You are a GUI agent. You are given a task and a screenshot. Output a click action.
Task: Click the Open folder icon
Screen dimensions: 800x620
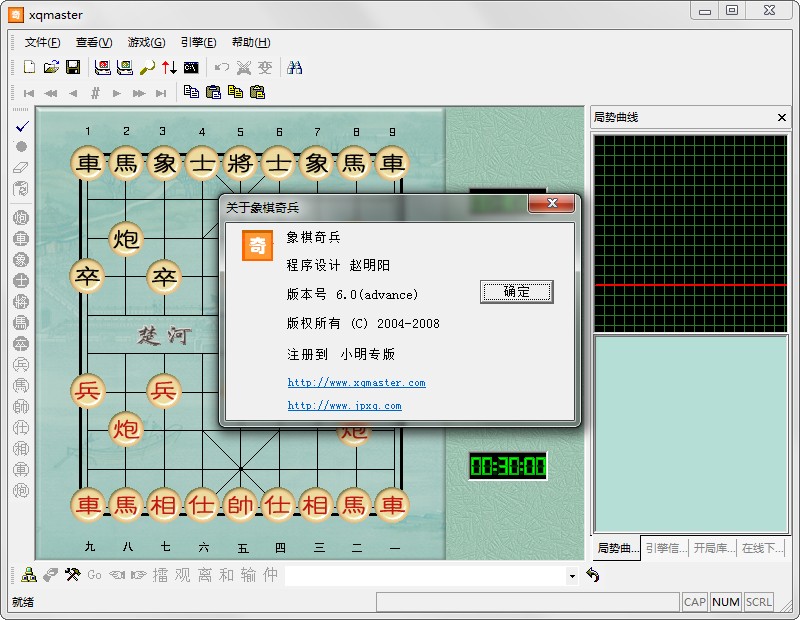pos(51,67)
